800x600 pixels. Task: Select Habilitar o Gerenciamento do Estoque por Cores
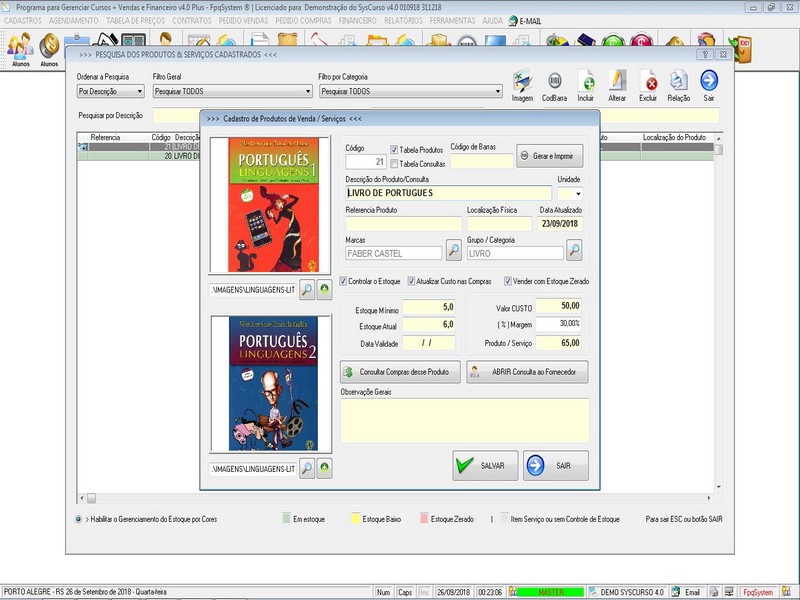pos(79,519)
